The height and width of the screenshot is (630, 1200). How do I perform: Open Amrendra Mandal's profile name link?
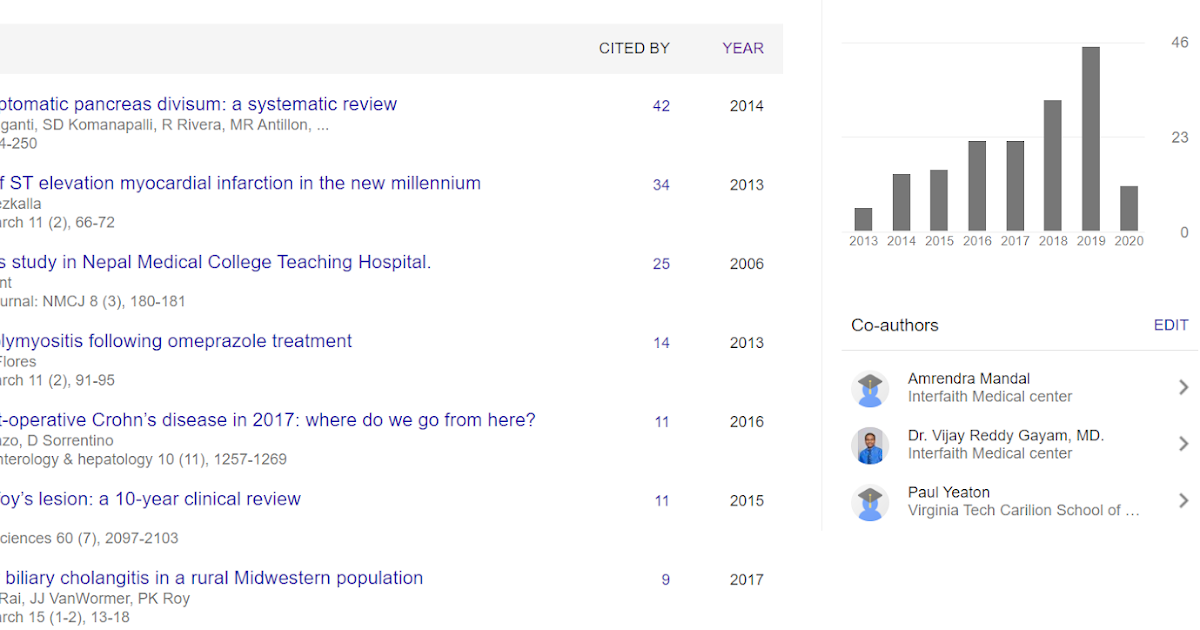(968, 379)
